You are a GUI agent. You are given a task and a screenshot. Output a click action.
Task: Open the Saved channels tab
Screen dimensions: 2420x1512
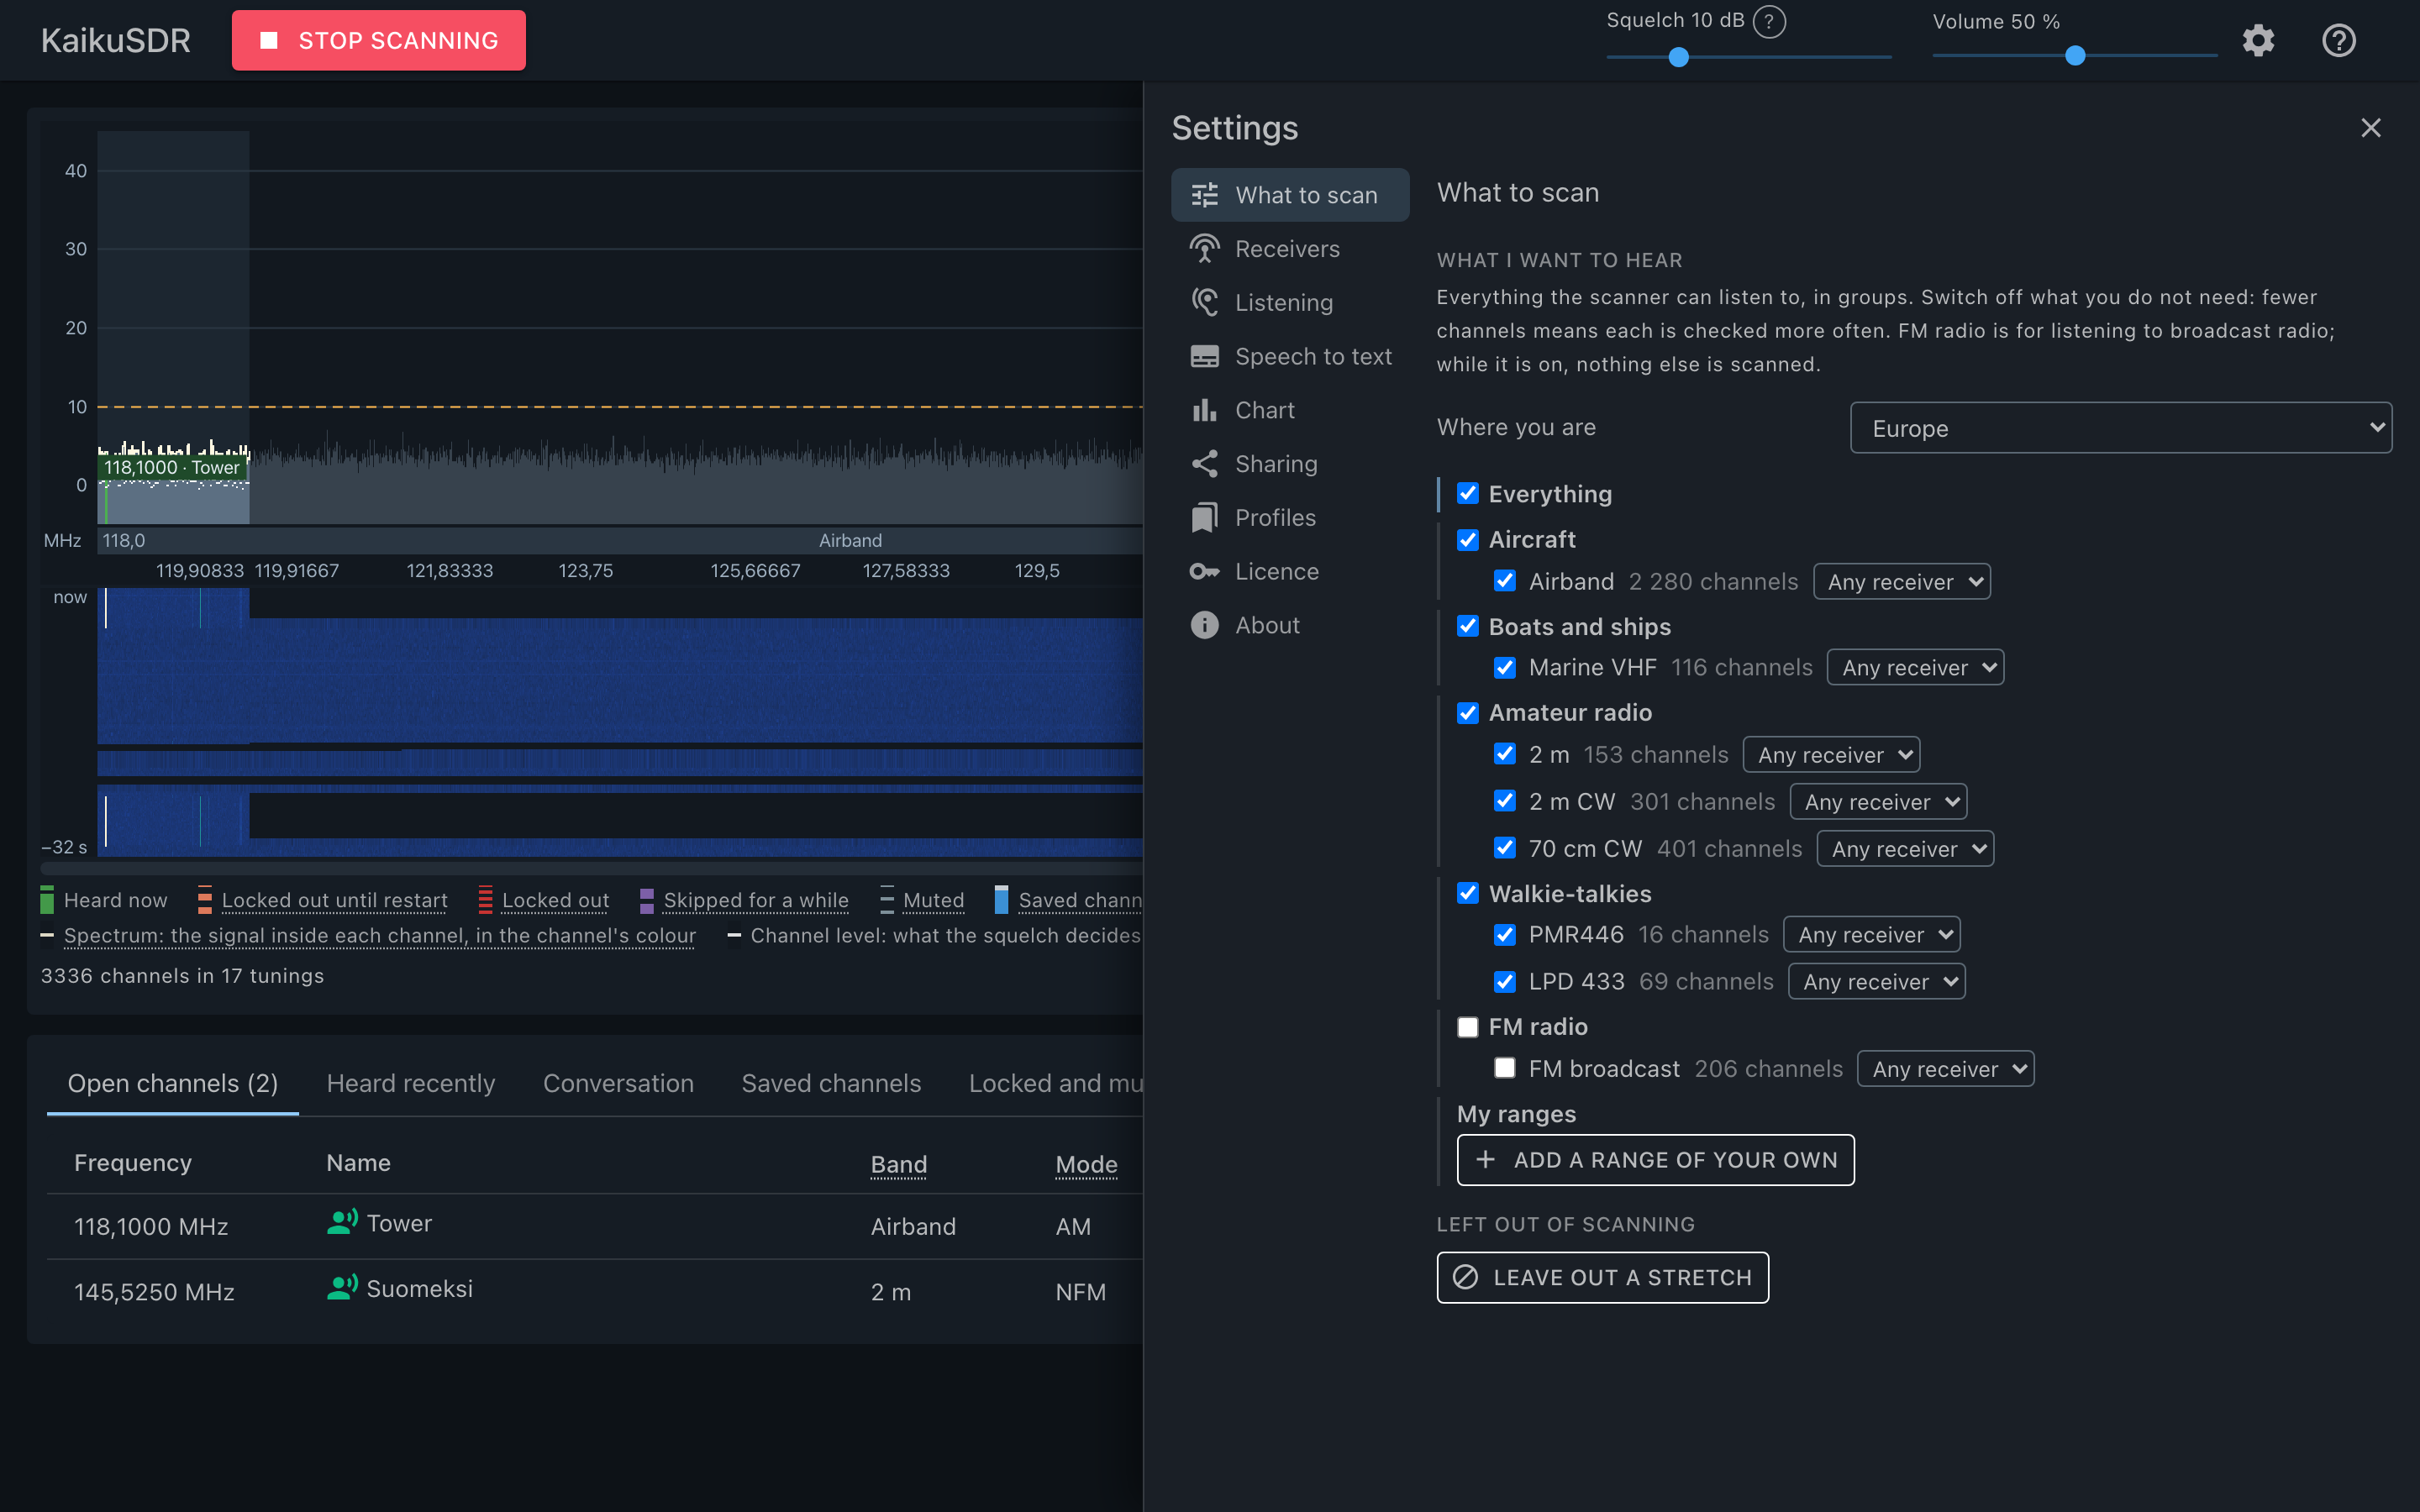tap(831, 1083)
